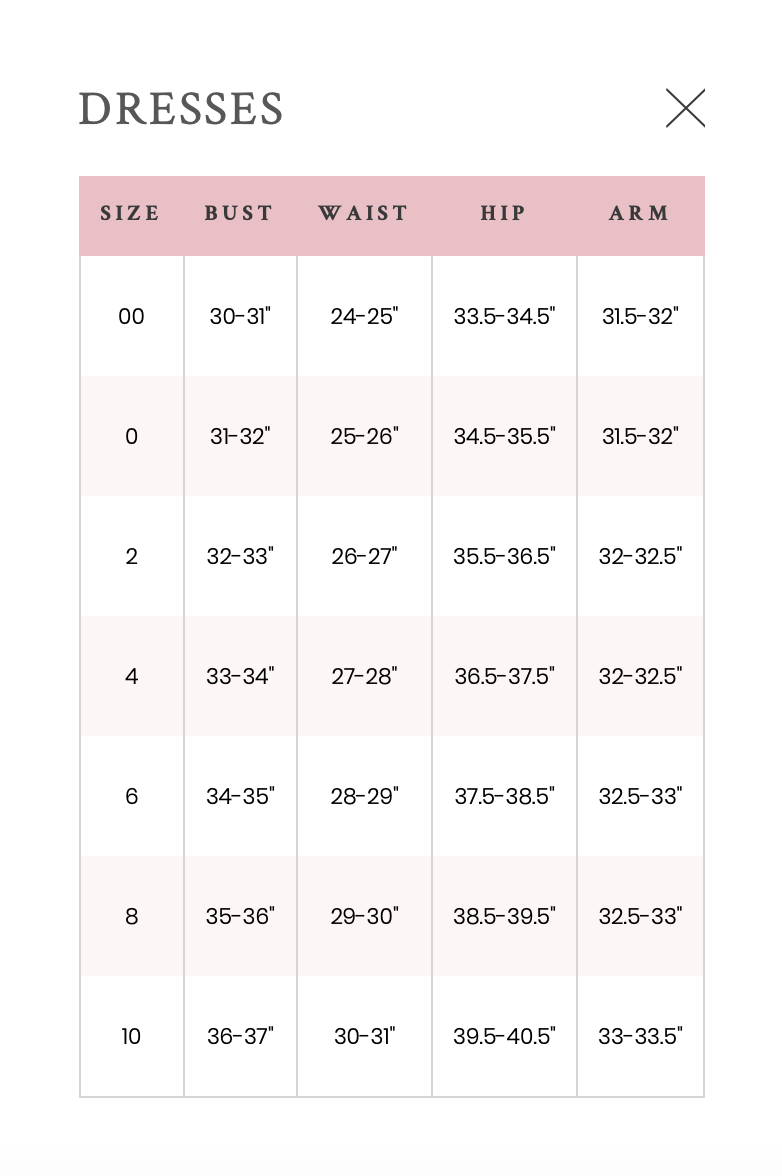Close the Dresses size chart
This screenshot has width=782, height=1176.
(685, 108)
